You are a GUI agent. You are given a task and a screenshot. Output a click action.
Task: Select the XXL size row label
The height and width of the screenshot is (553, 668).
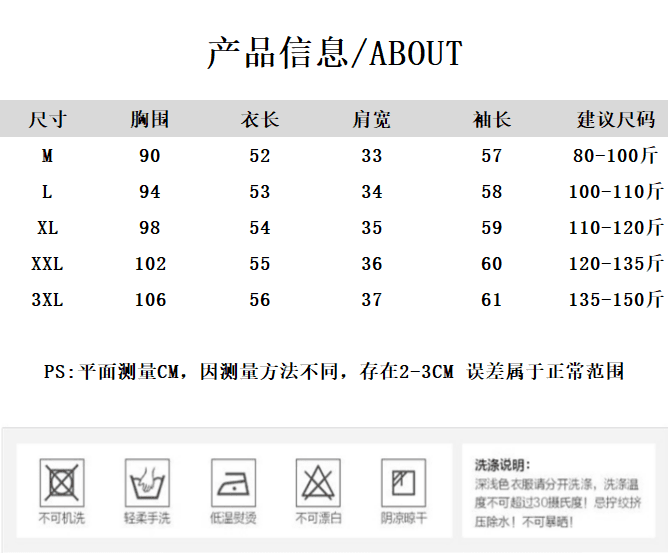pos(47,264)
